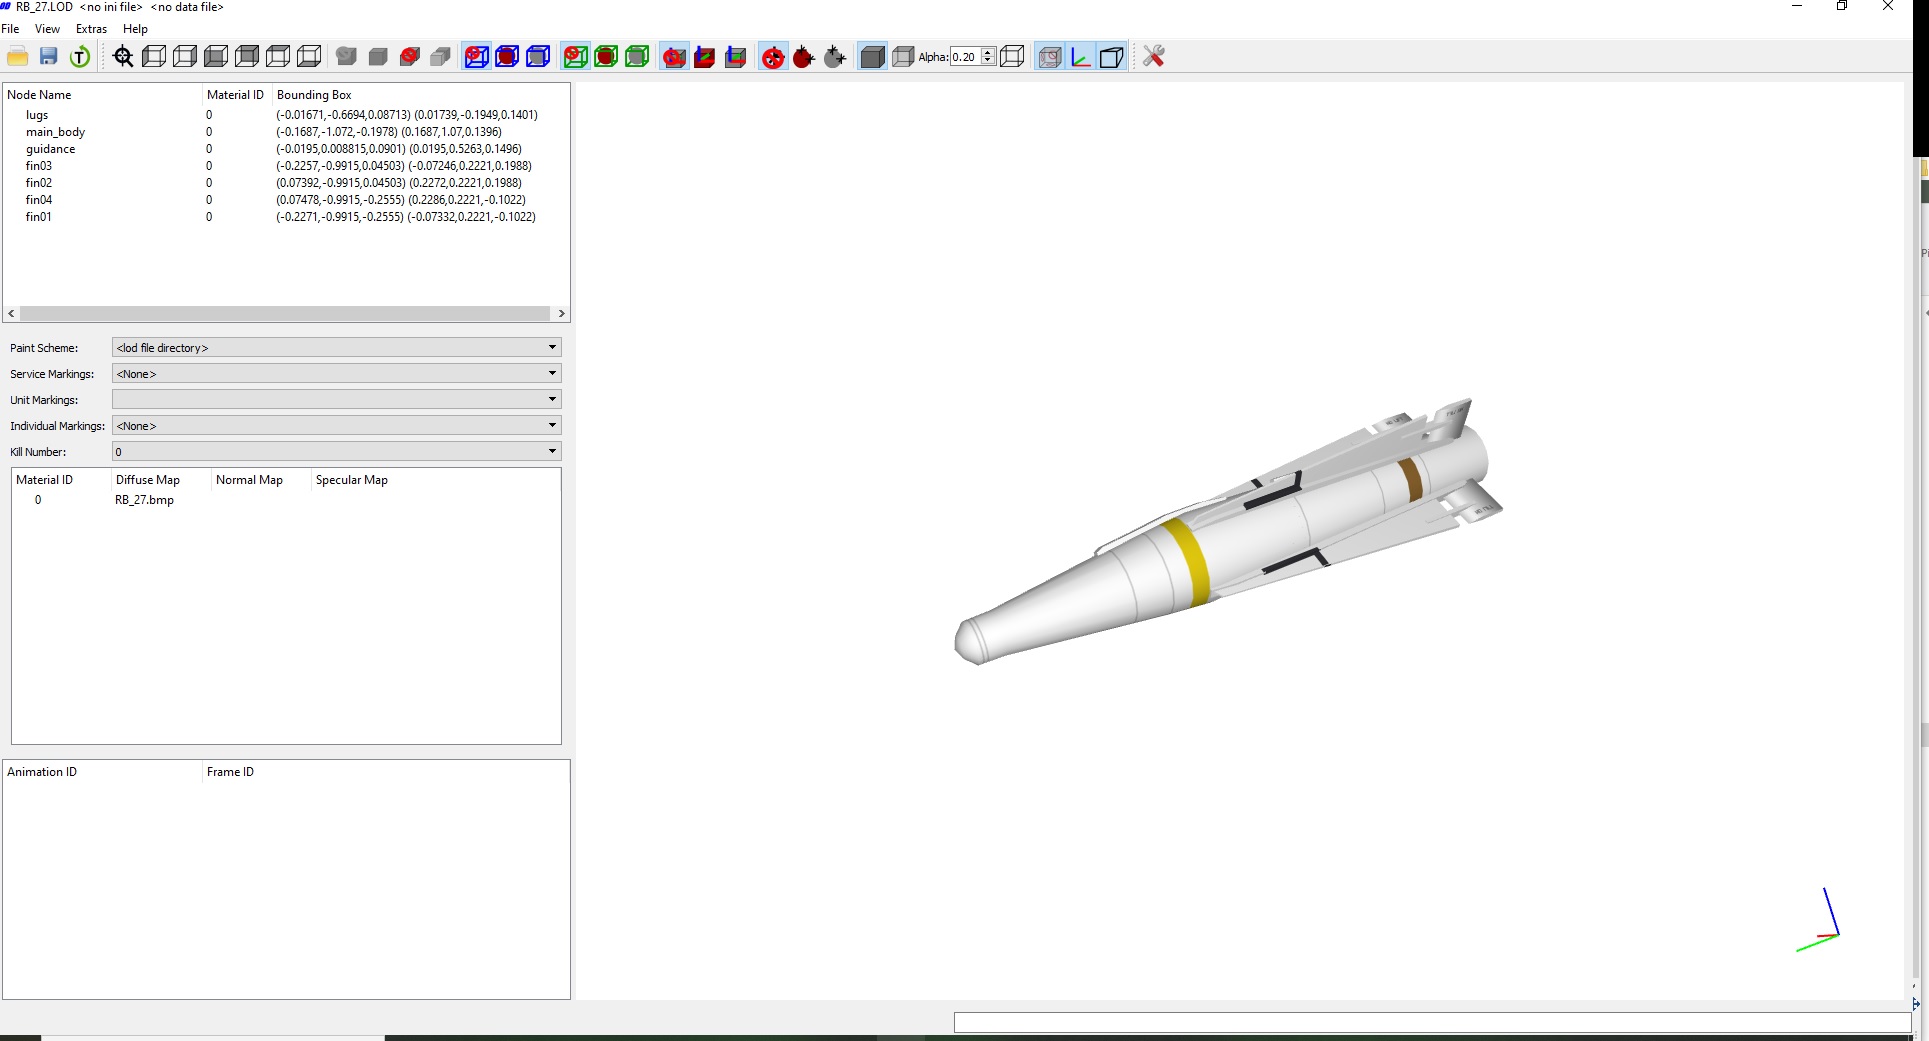Open the Extras menu
This screenshot has height=1041, width=1929.
[91, 29]
